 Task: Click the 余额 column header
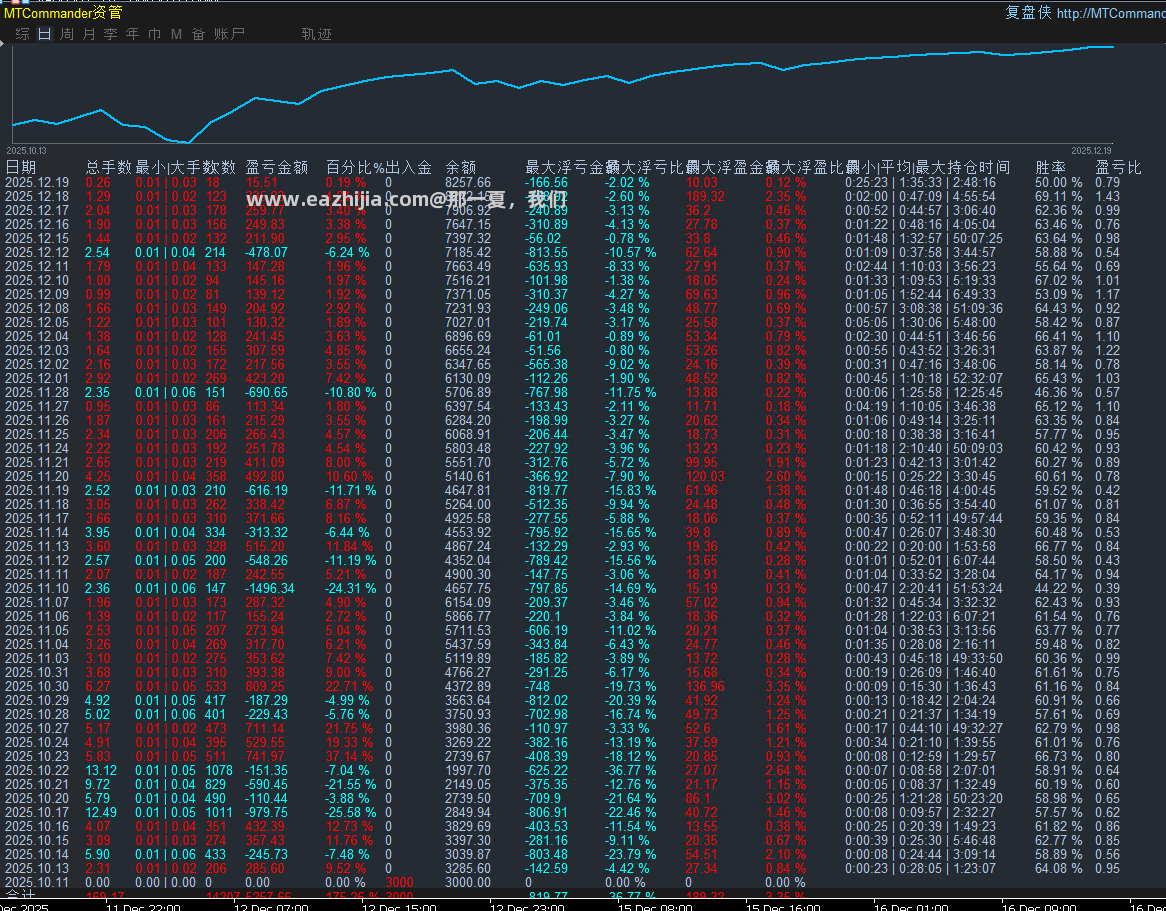click(x=460, y=167)
